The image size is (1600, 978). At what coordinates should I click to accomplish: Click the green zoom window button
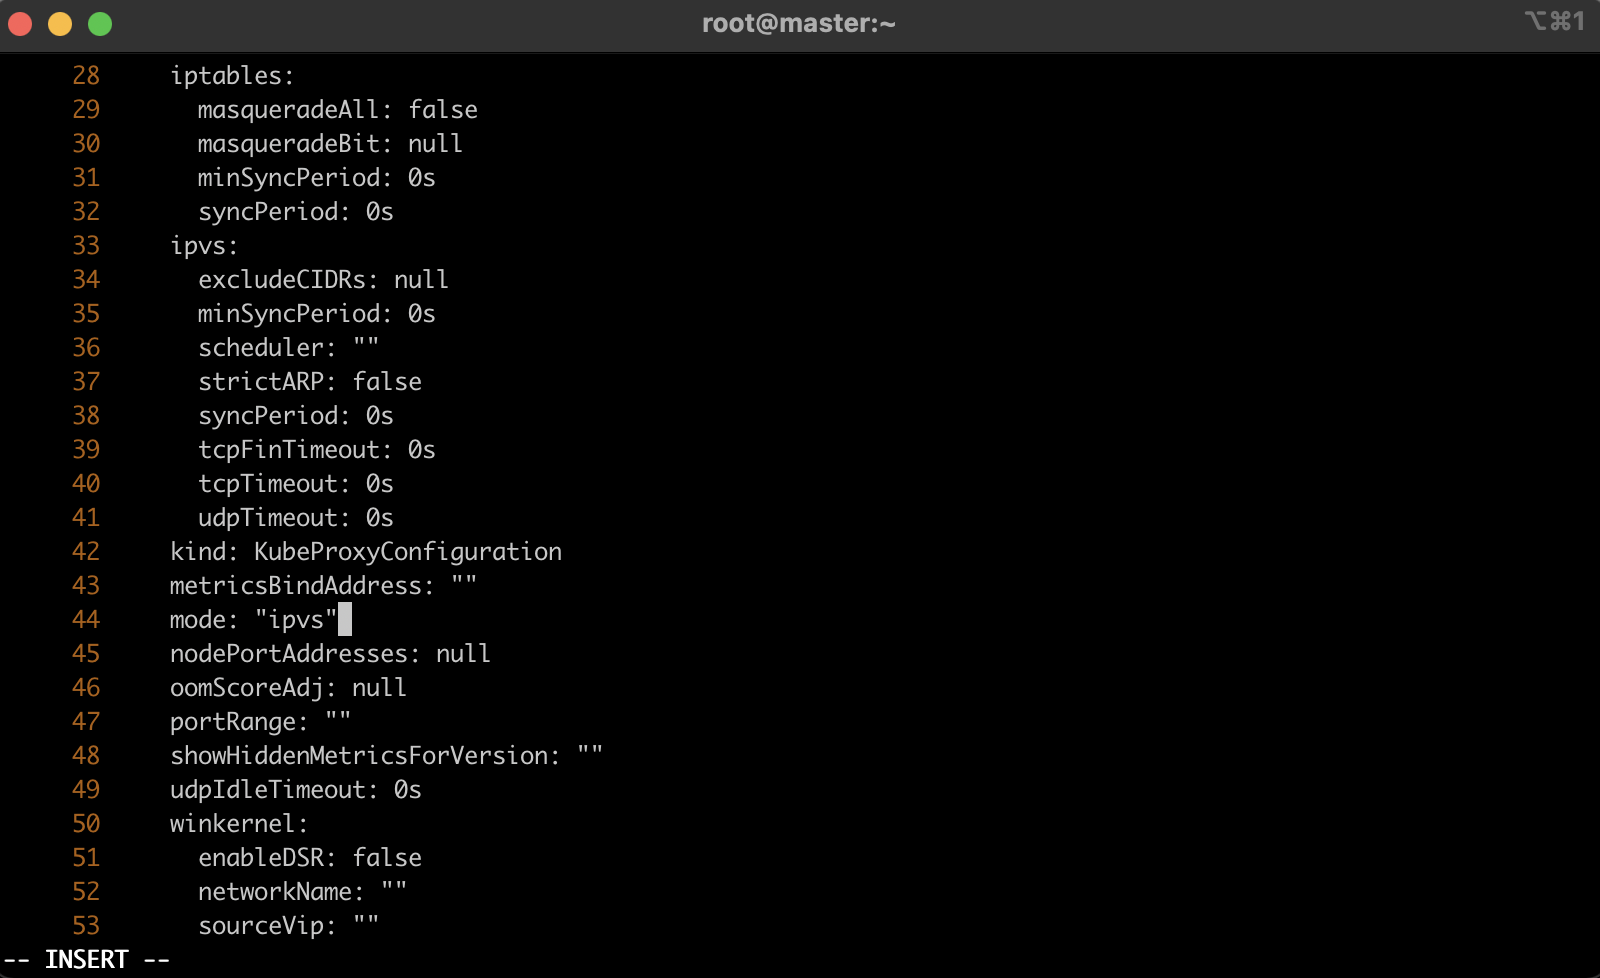(x=100, y=24)
